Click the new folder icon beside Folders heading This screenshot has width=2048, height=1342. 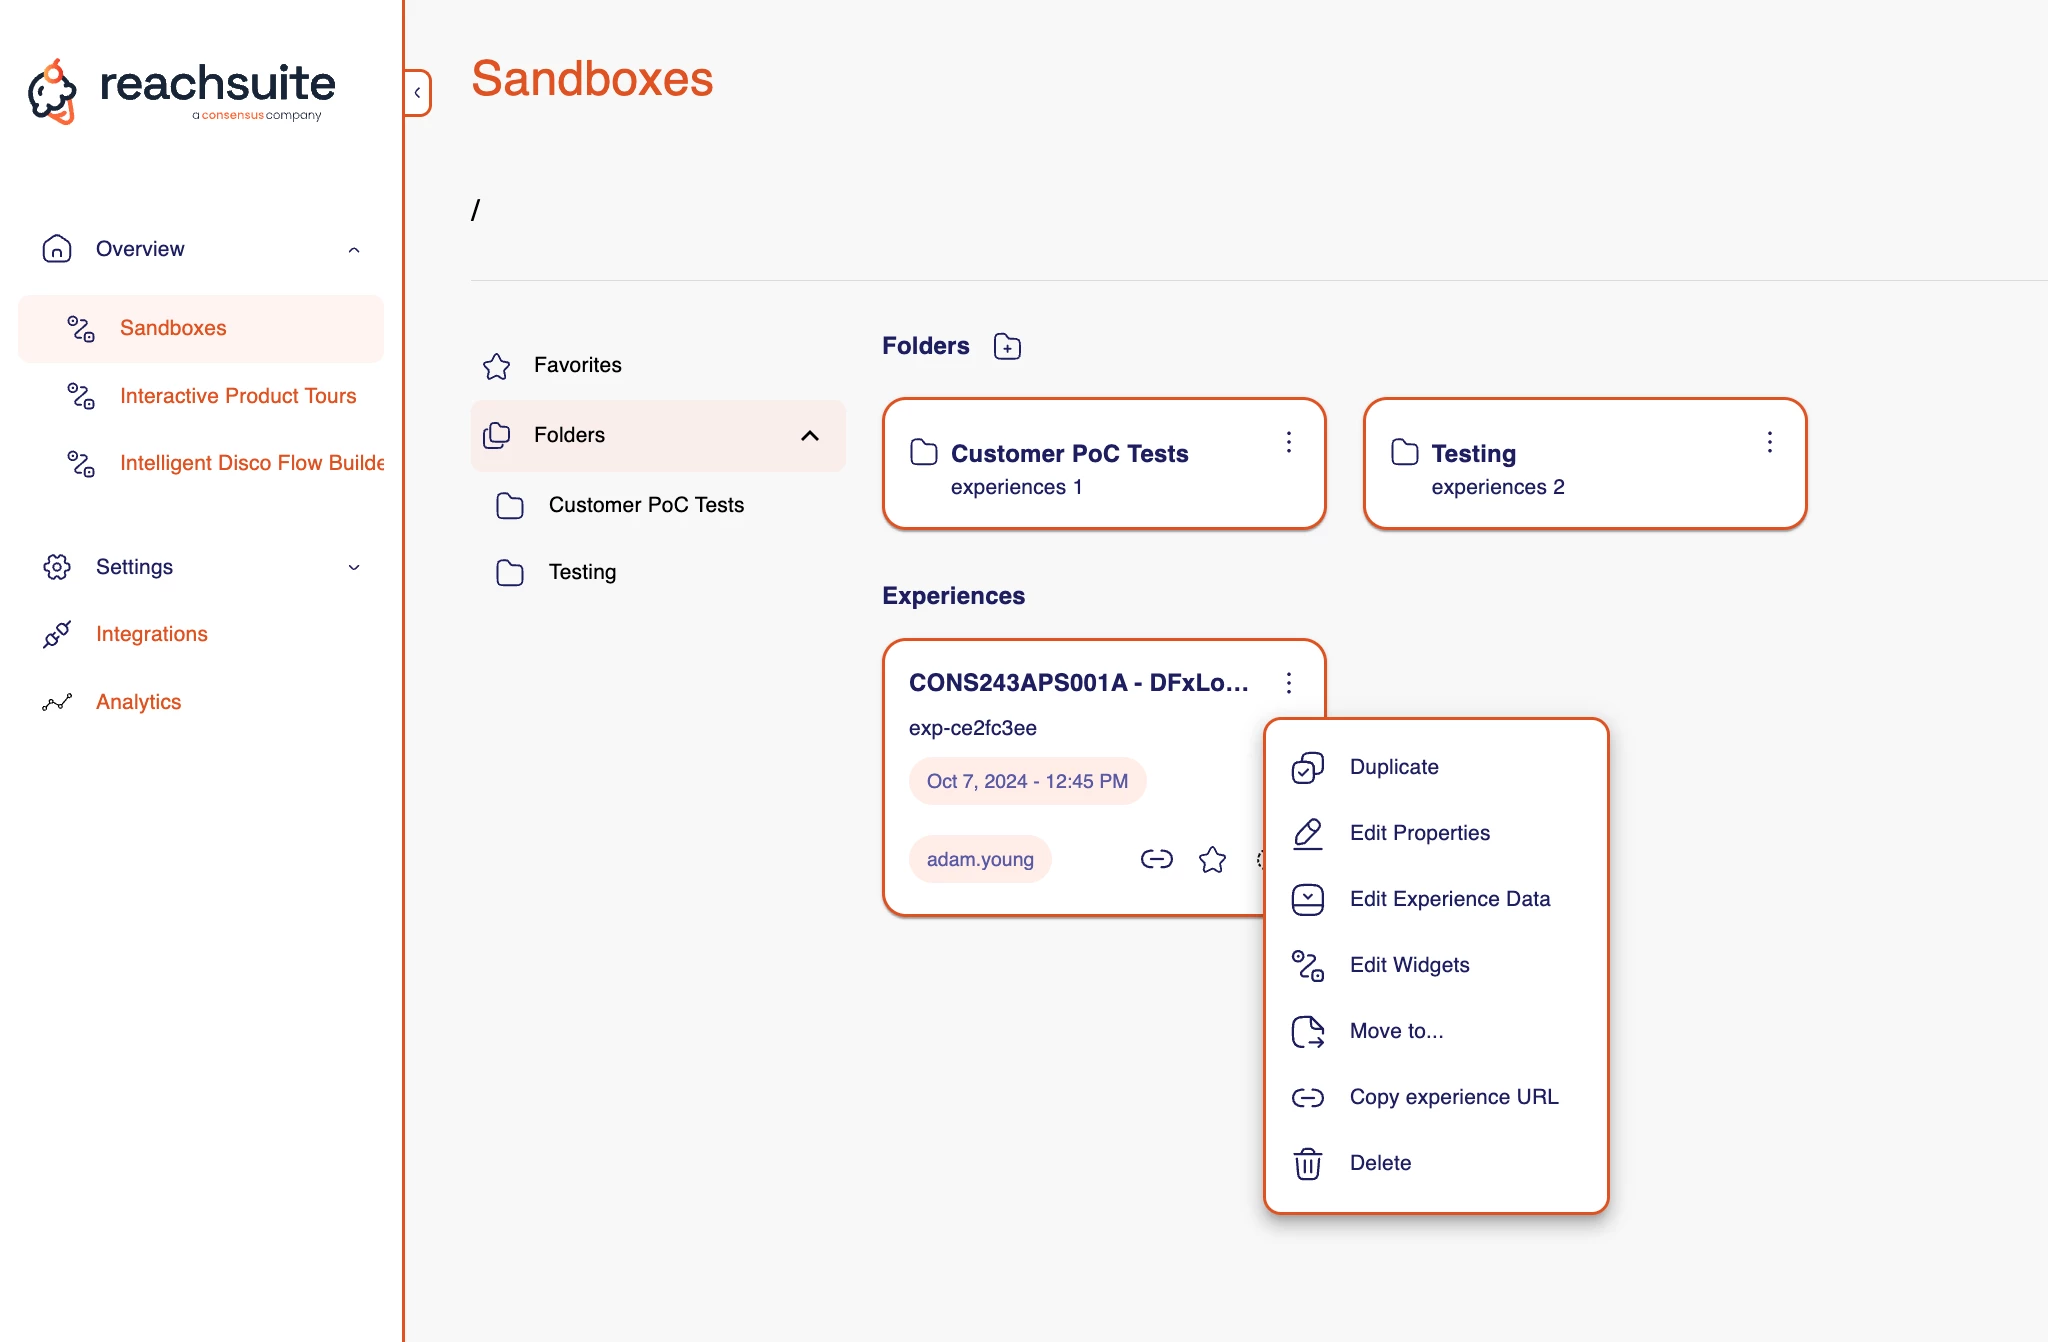(1007, 346)
